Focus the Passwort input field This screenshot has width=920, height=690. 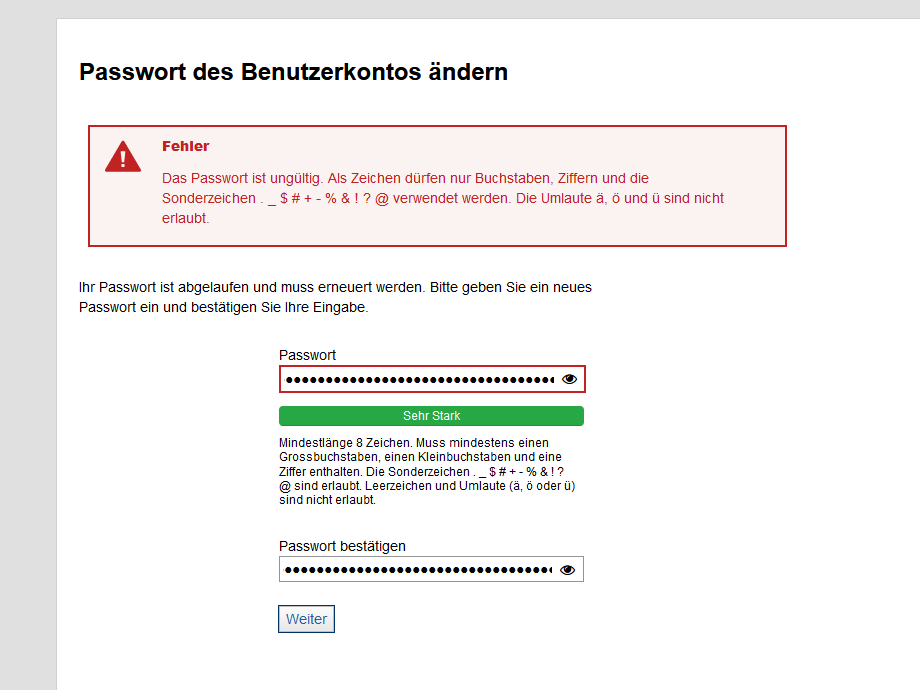point(432,379)
